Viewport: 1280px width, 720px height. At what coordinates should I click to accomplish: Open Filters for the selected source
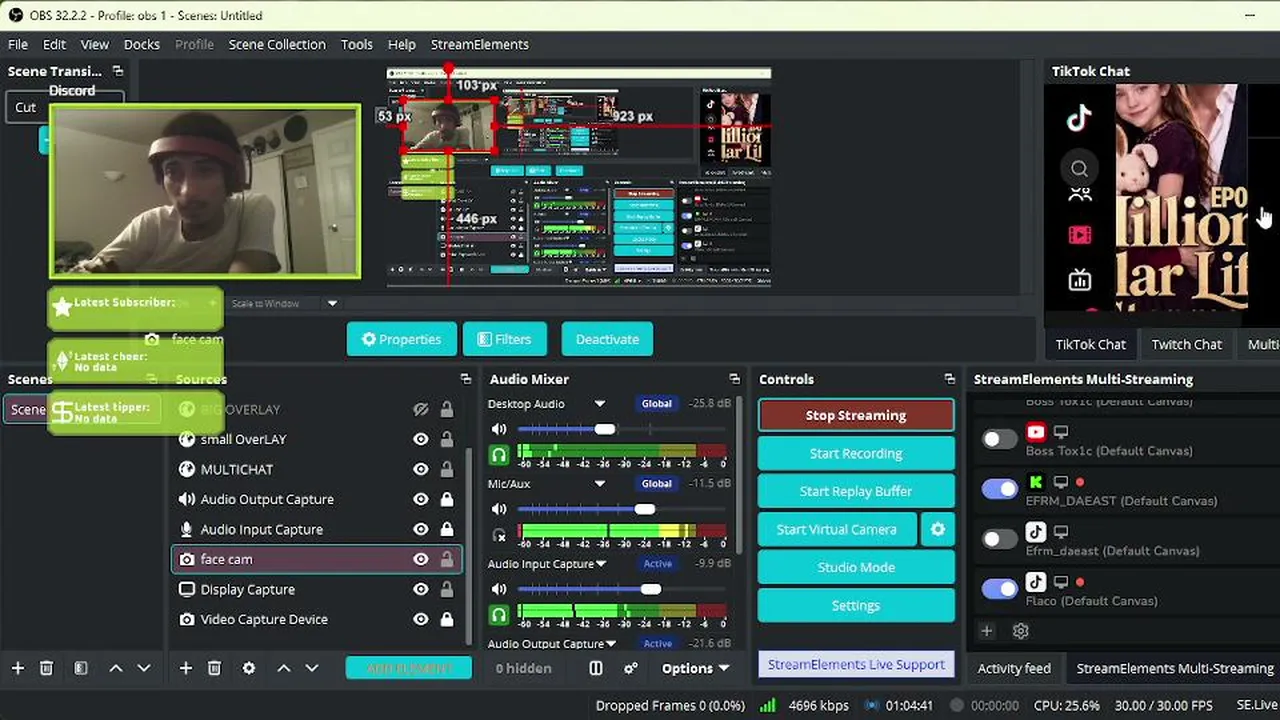(x=504, y=339)
